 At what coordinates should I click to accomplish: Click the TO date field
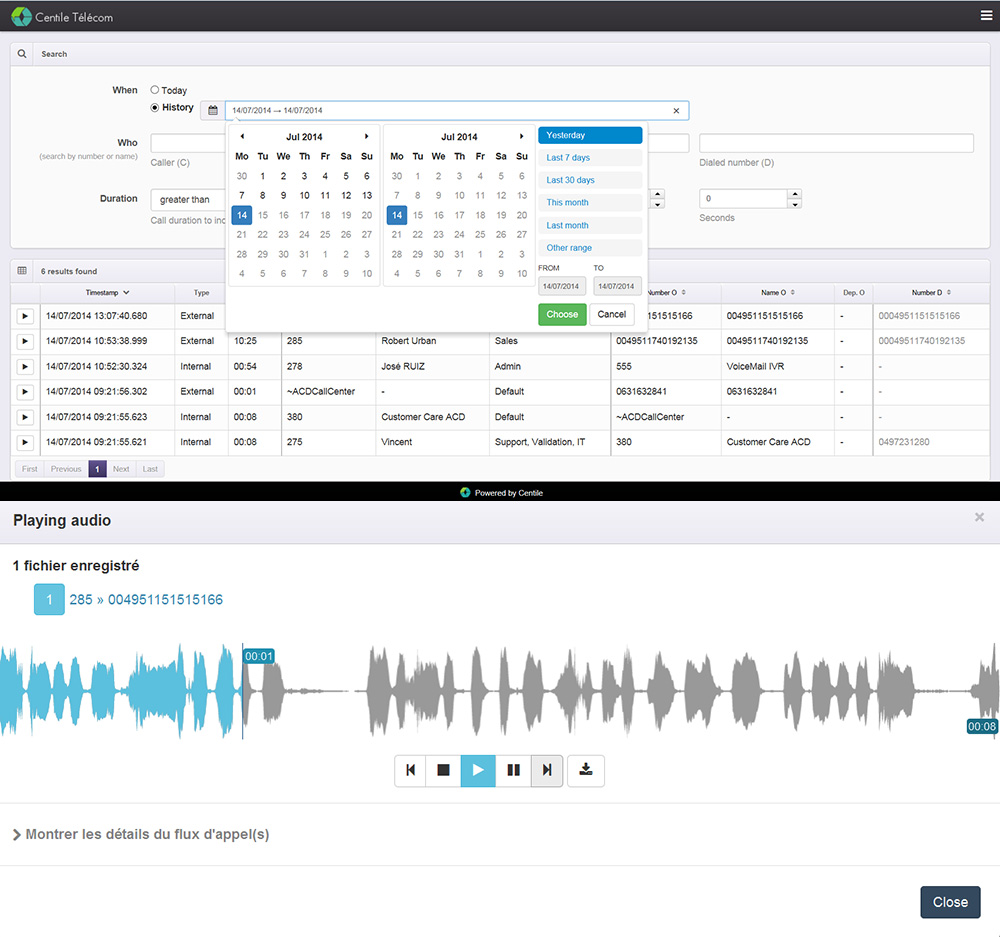[x=617, y=286]
